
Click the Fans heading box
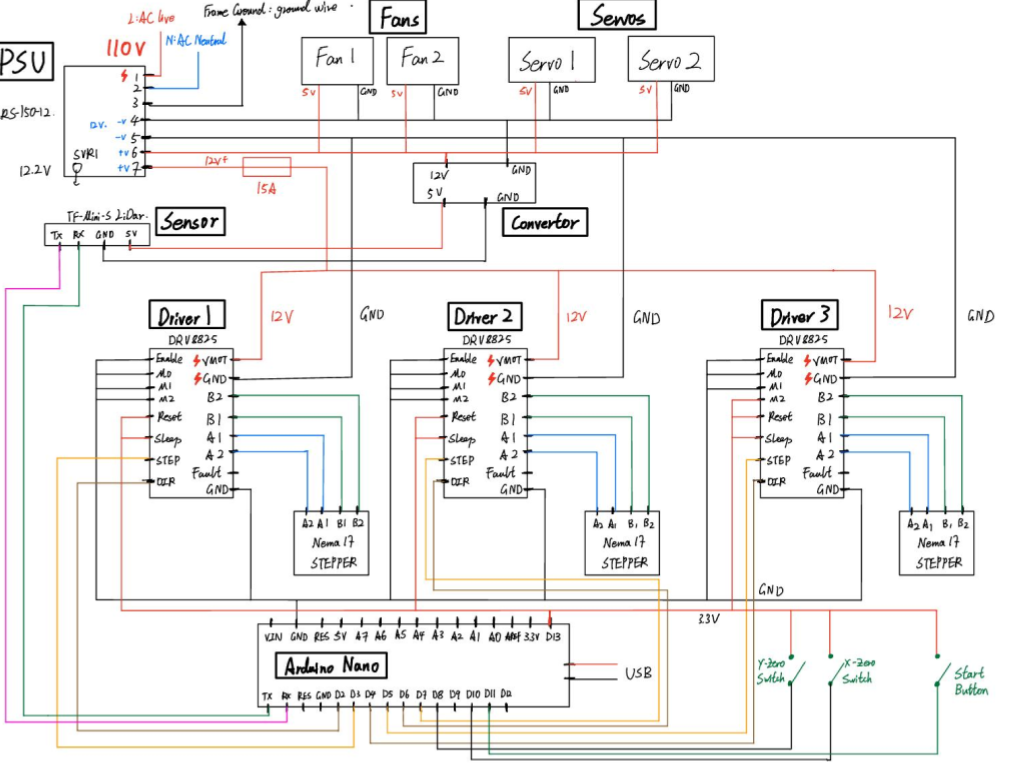pos(398,18)
